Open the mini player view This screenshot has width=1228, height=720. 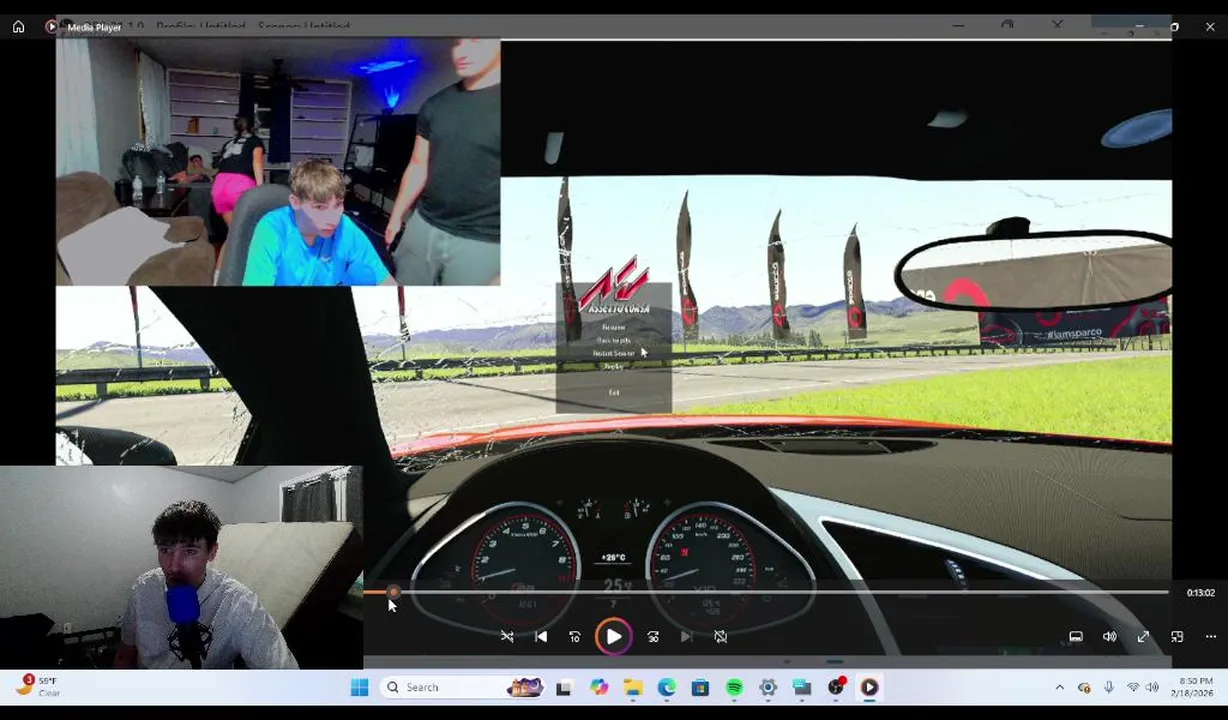(x=1177, y=637)
